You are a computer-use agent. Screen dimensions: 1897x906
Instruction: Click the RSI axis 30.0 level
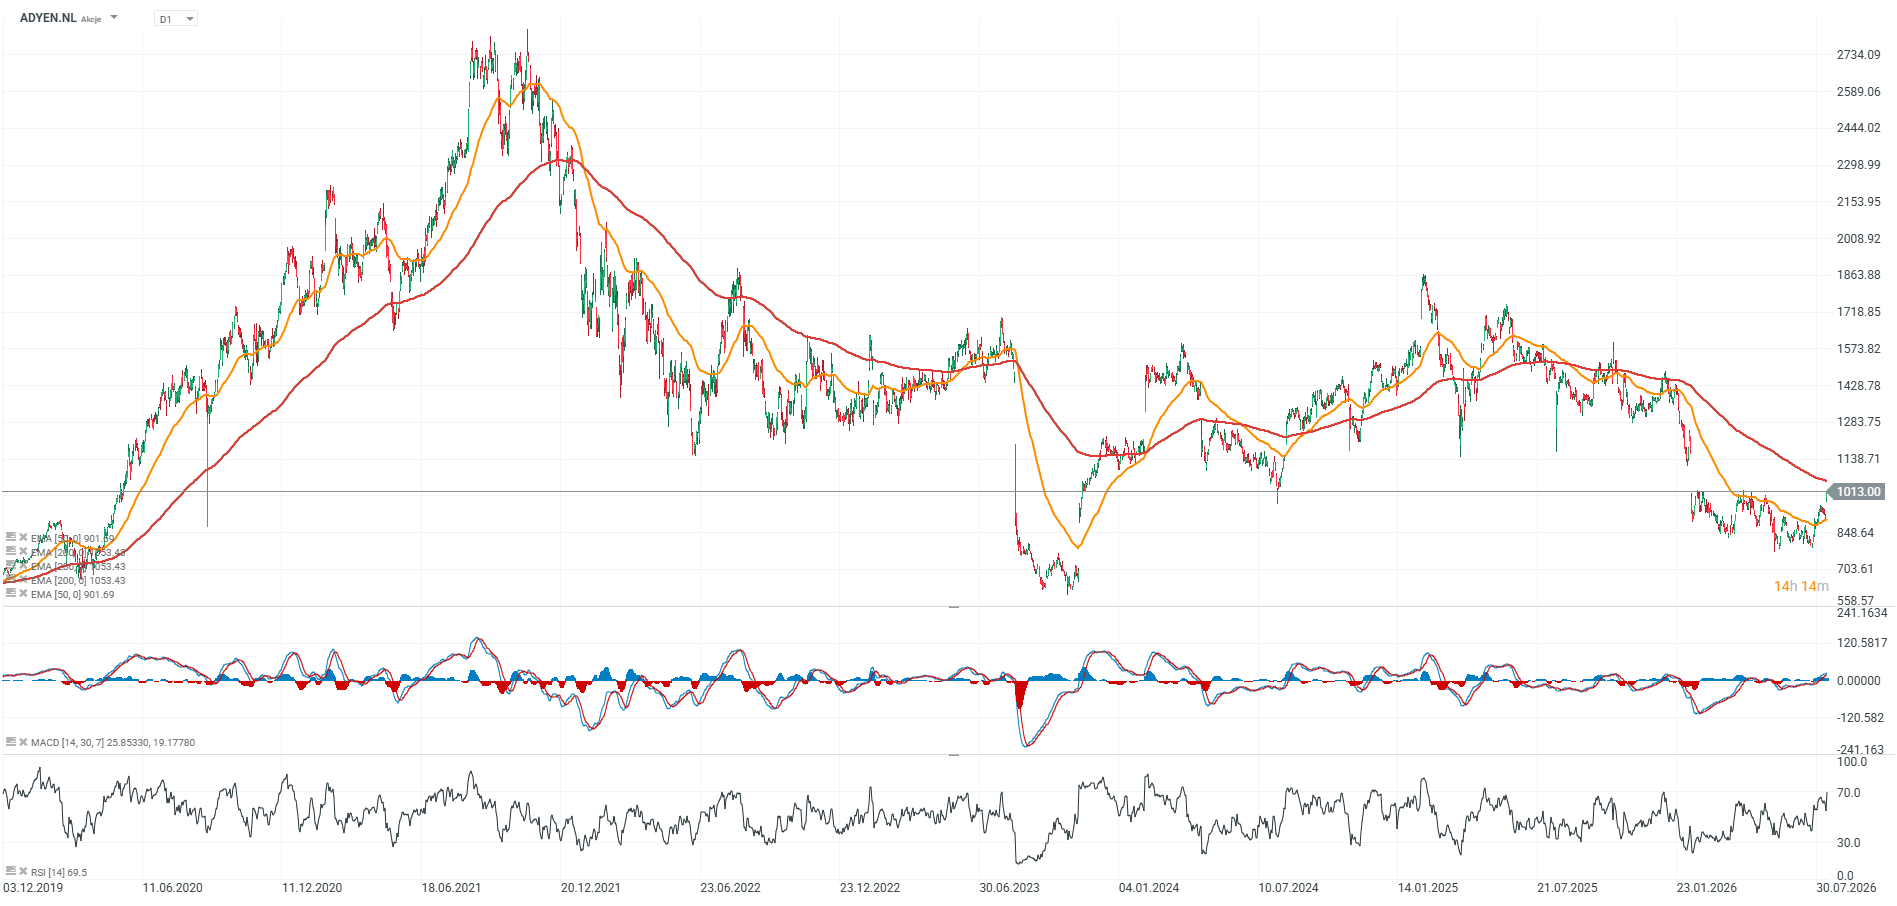1848,843
